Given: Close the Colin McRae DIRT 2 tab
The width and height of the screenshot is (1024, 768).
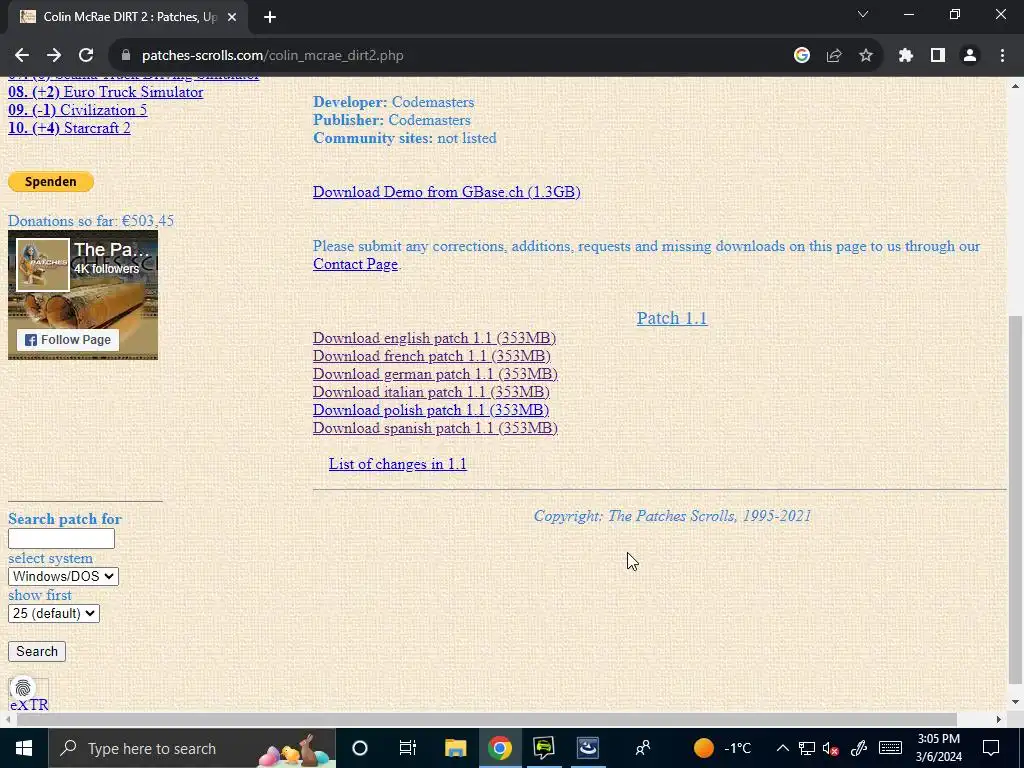Looking at the screenshot, I should pos(232,17).
